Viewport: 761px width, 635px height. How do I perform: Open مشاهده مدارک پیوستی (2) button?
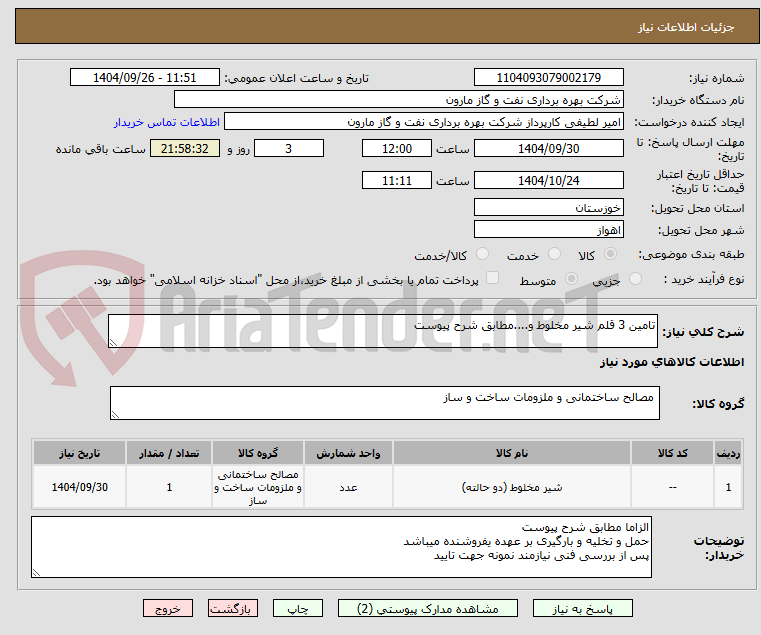pos(428,608)
